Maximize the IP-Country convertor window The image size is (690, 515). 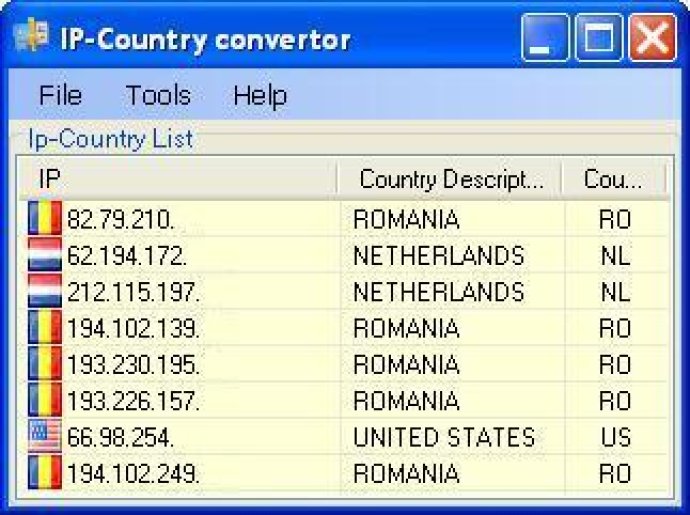tap(599, 37)
